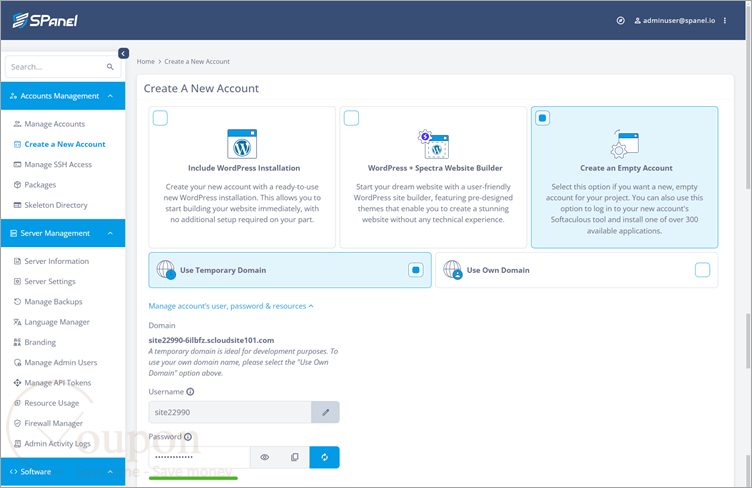The height and width of the screenshot is (488, 752).
Task: Open Manage SSH Access
Action: click(58, 164)
